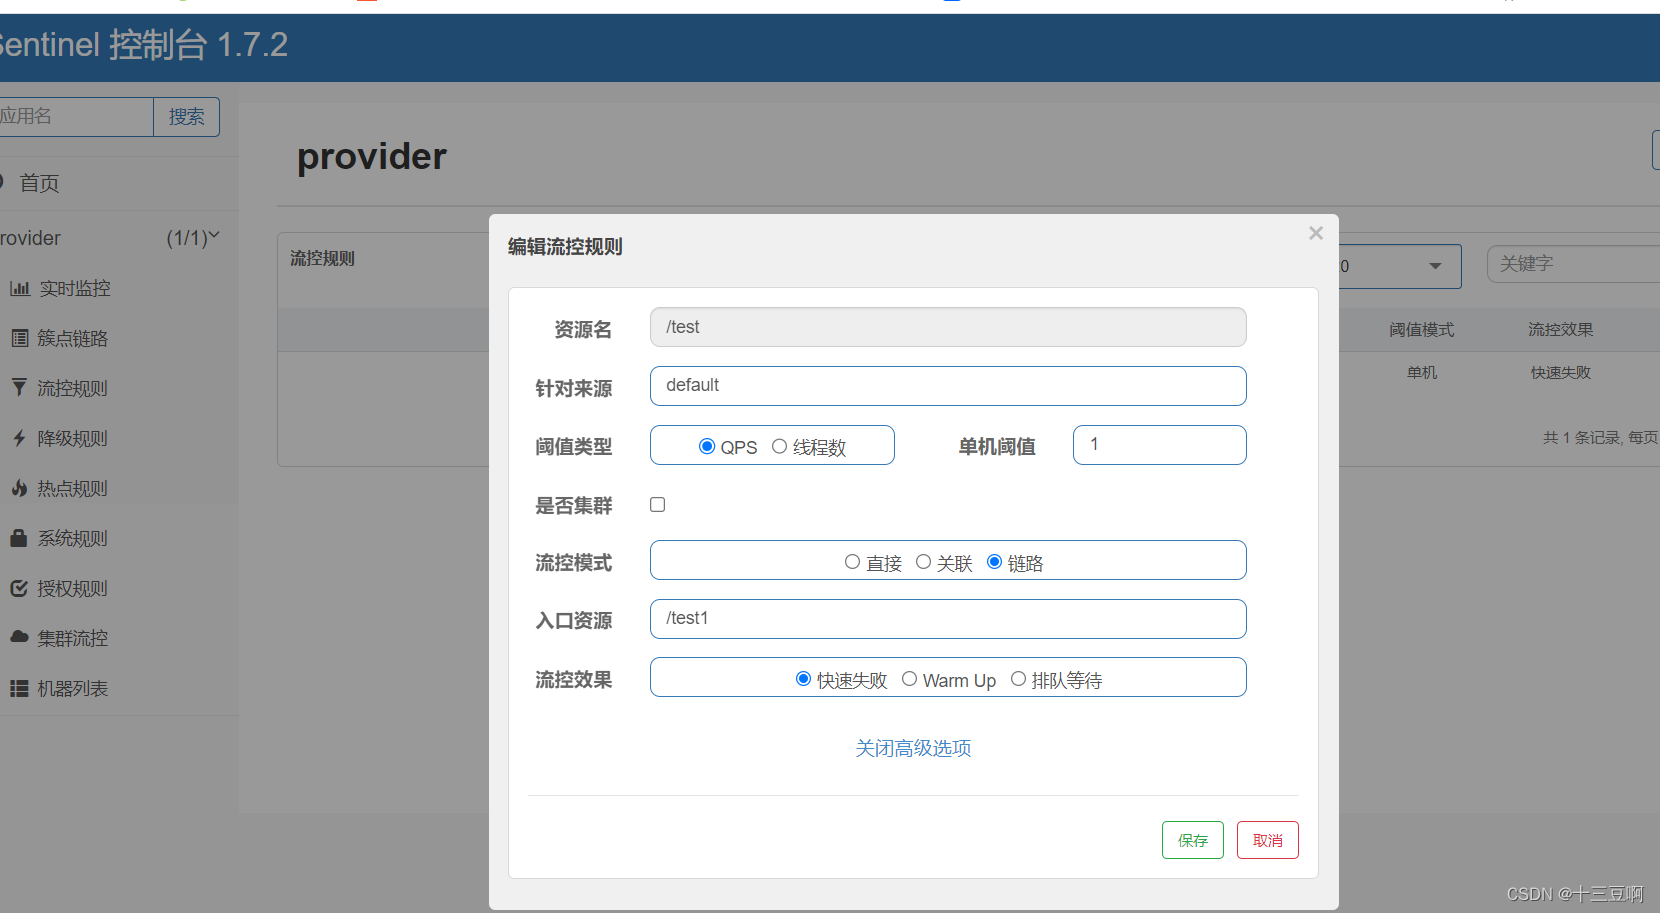1660x913 pixels.
Task: Open 实时监控 menu item
Action: click(75, 288)
